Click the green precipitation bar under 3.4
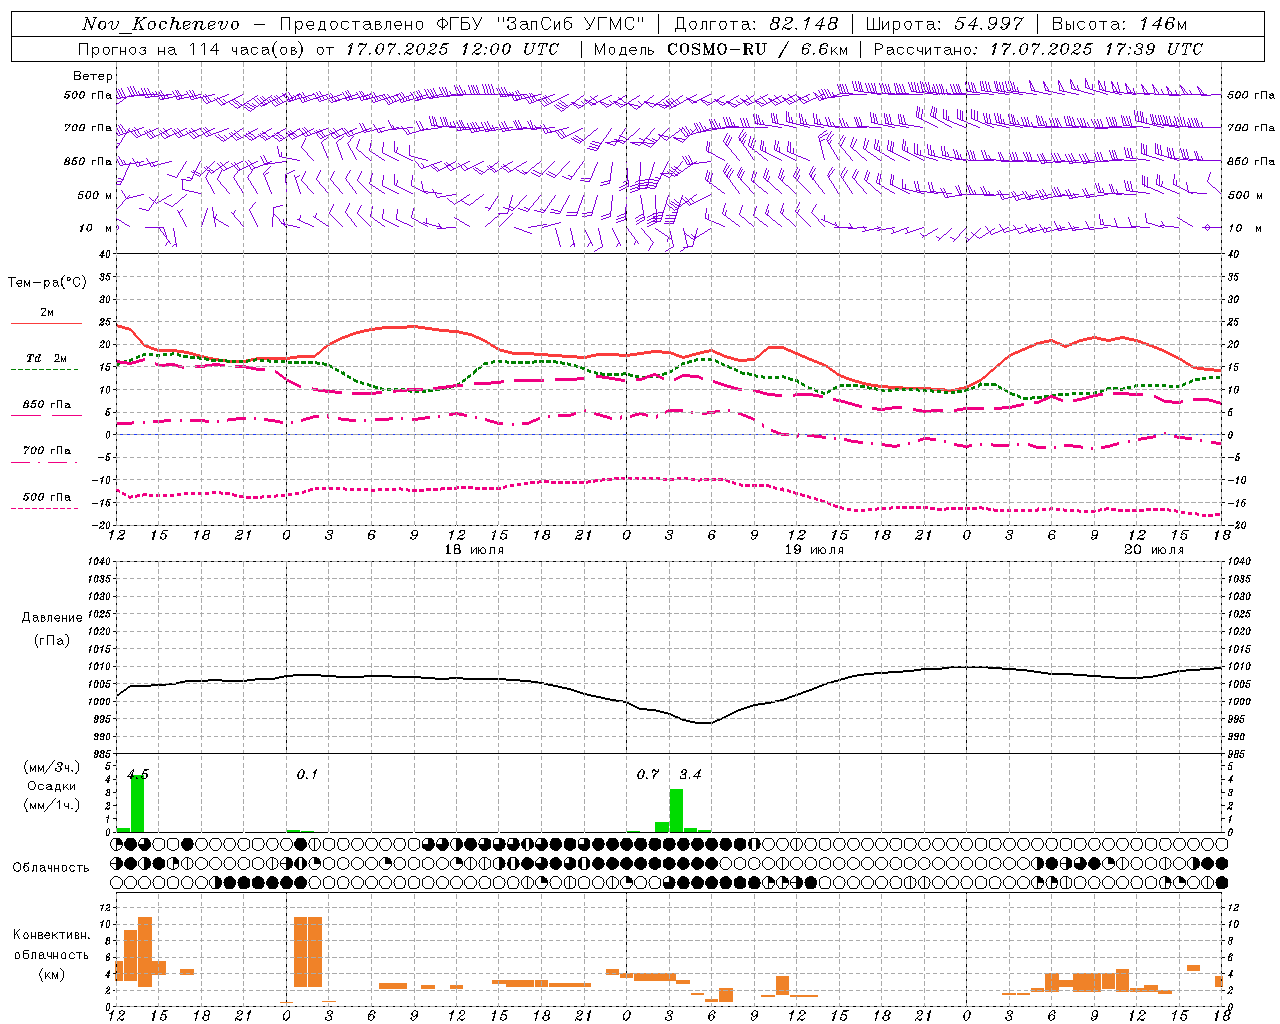The height and width of the screenshot is (1024, 1280). coord(677,811)
